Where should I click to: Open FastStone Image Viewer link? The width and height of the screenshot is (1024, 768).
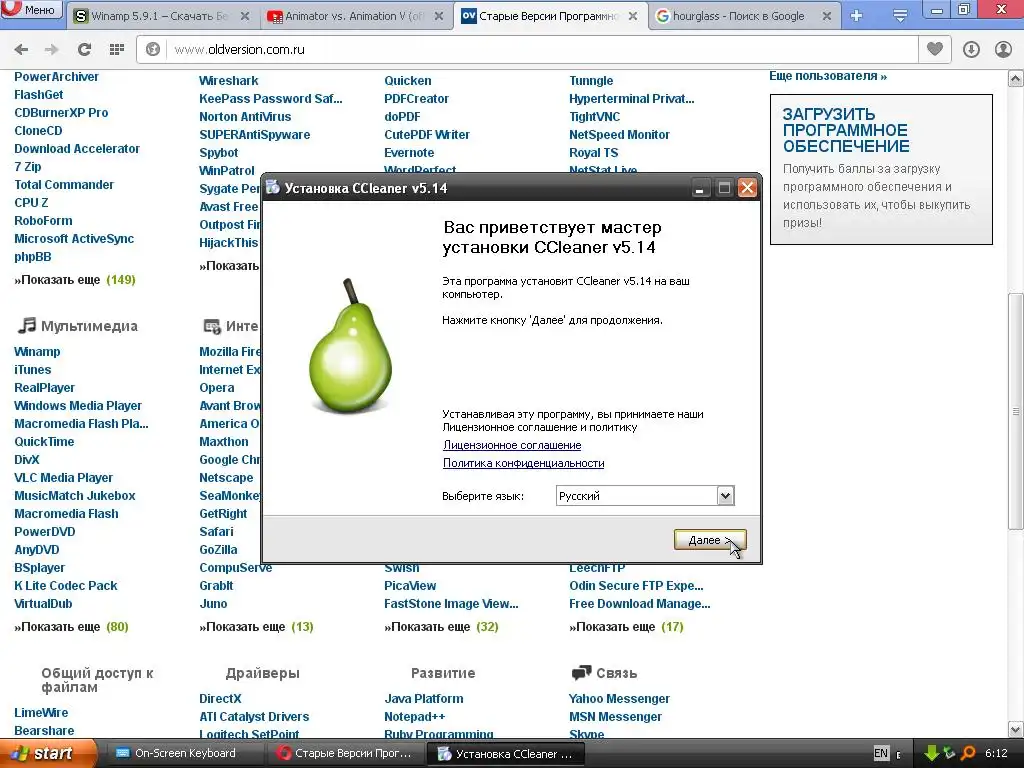coord(451,604)
